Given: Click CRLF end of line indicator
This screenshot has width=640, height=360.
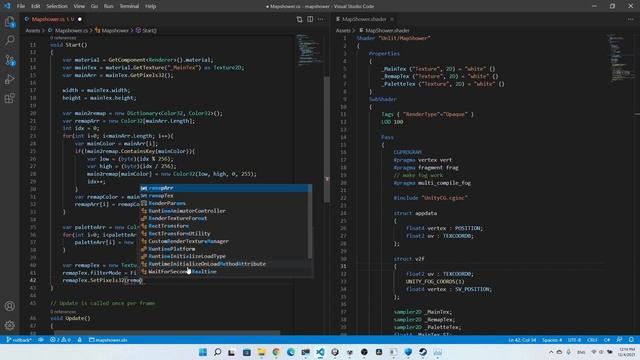Looking at the screenshot, I should (592, 340).
